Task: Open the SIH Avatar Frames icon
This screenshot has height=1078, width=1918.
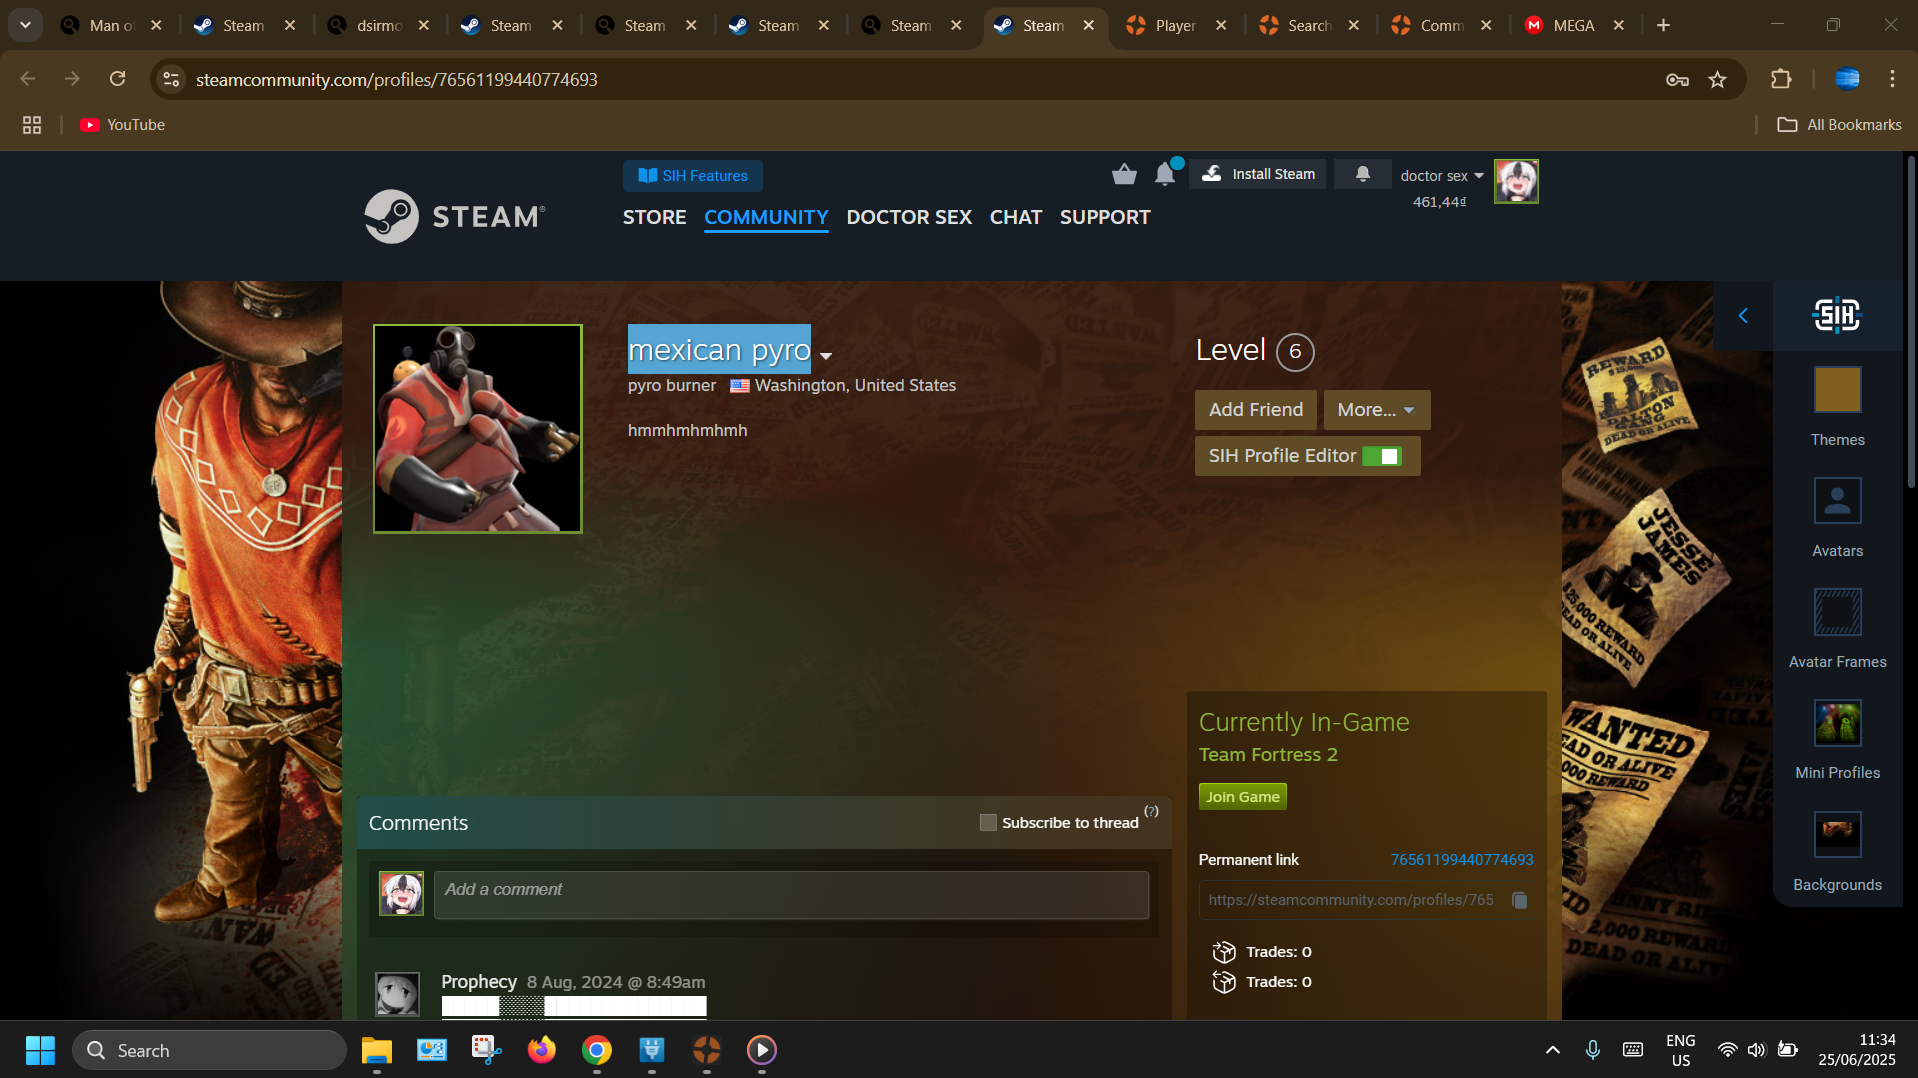Action: pyautogui.click(x=1837, y=612)
